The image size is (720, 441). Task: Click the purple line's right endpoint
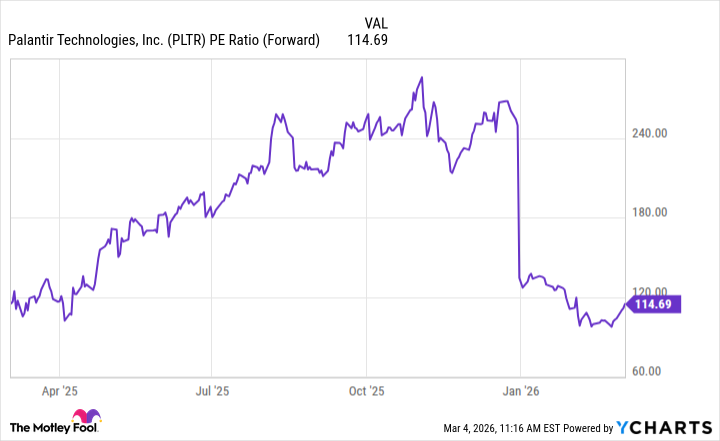627,304
